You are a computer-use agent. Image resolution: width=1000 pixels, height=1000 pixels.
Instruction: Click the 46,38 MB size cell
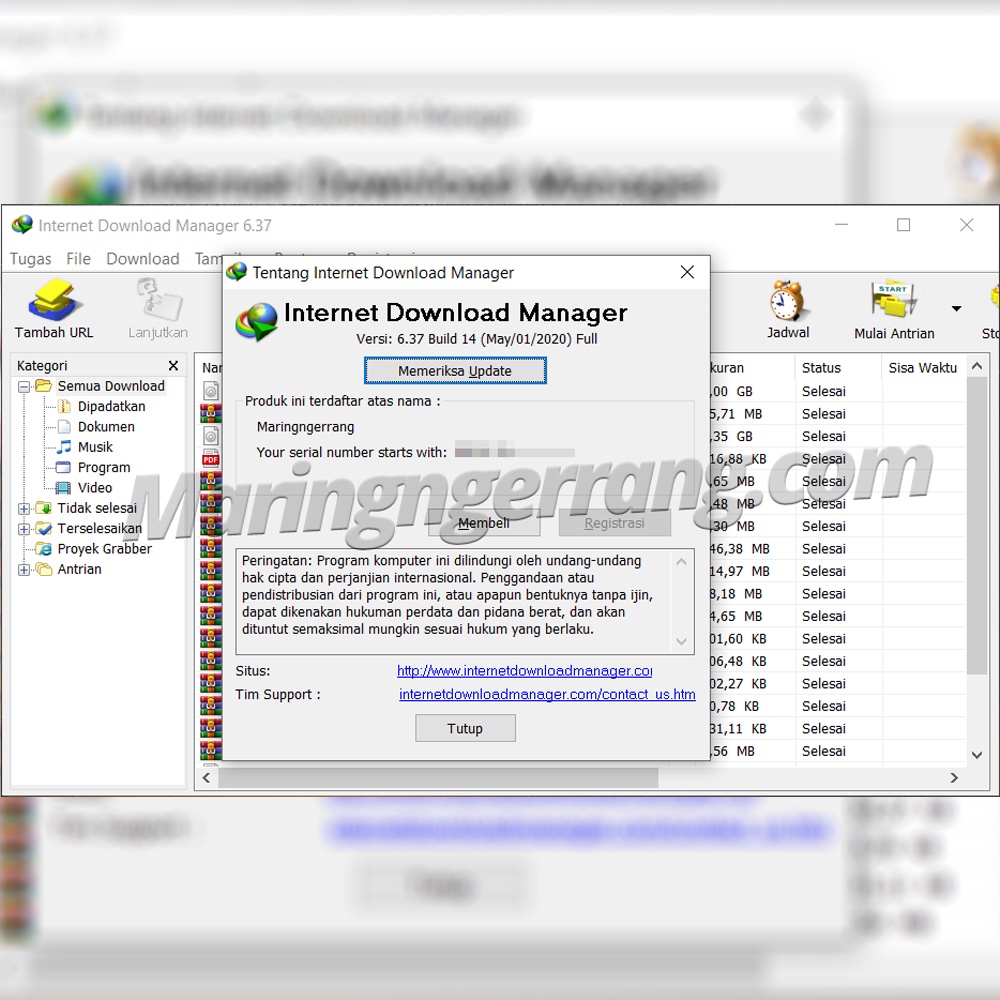[x=740, y=548]
